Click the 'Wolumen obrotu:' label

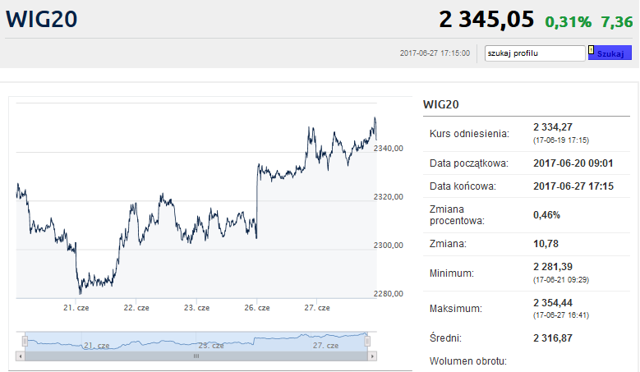[x=468, y=361]
